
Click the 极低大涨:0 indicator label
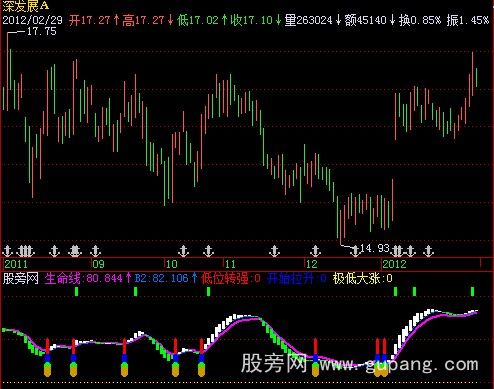pyautogui.click(x=363, y=278)
